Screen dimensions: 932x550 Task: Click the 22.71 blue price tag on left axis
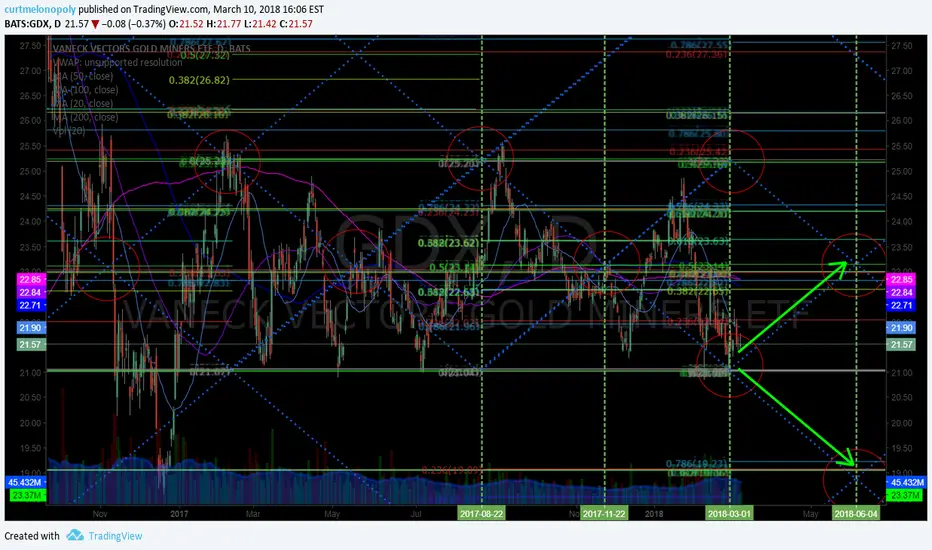(30, 305)
